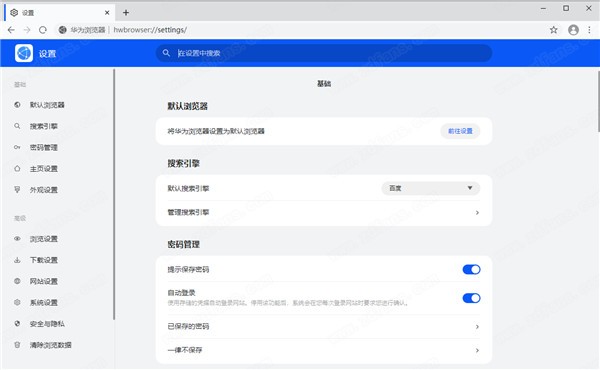Select 搜索引擎 in sidebar
The height and width of the screenshot is (370, 600).
click(x=44, y=126)
